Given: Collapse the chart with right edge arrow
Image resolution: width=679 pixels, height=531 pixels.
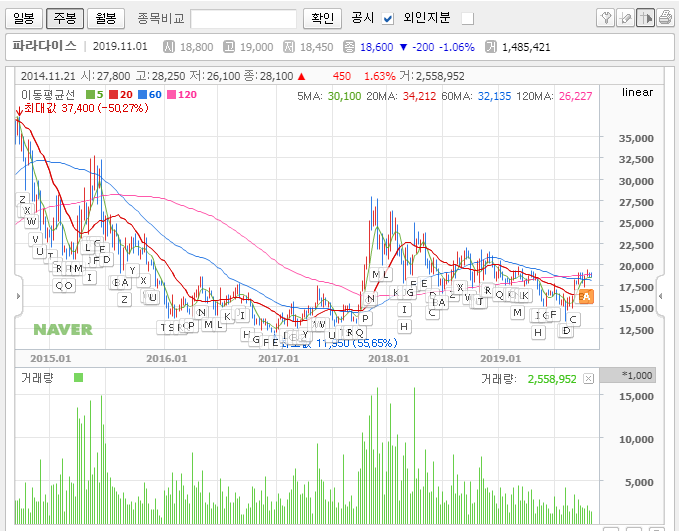Looking at the screenshot, I should [x=660, y=296].
